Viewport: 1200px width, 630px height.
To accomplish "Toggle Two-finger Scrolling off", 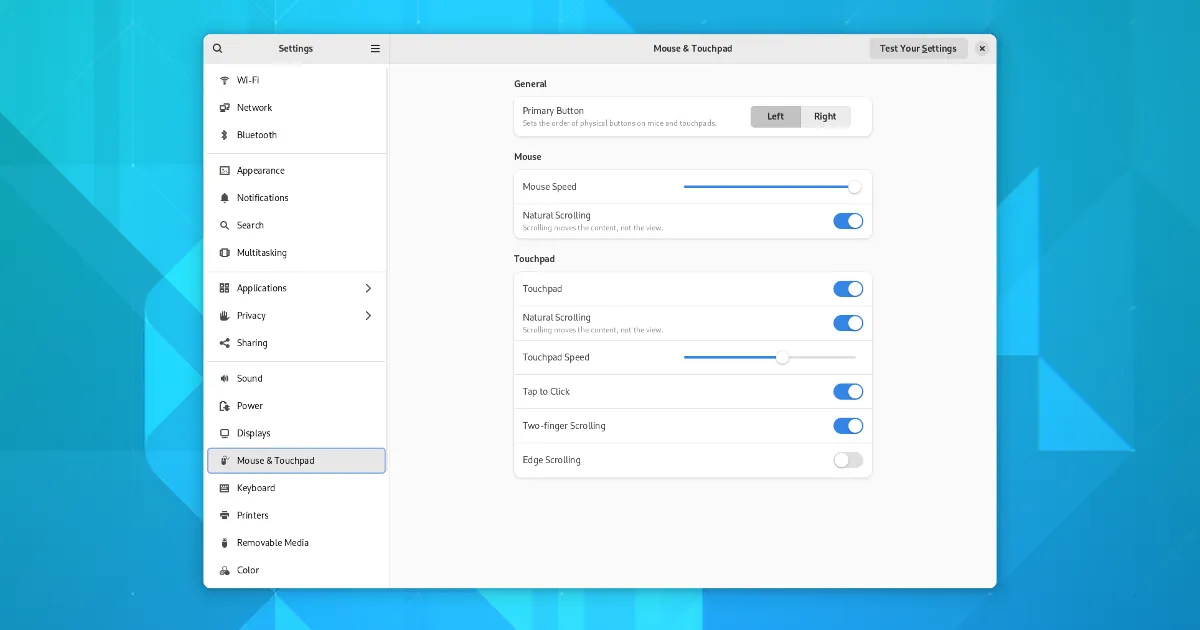I will point(848,426).
